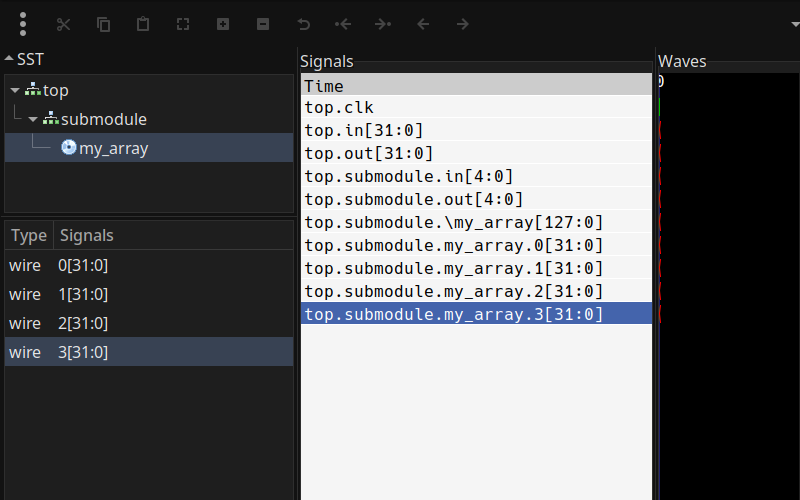Select wire 1[31:0] in signal list
The height and width of the screenshot is (500, 800).
149,294
